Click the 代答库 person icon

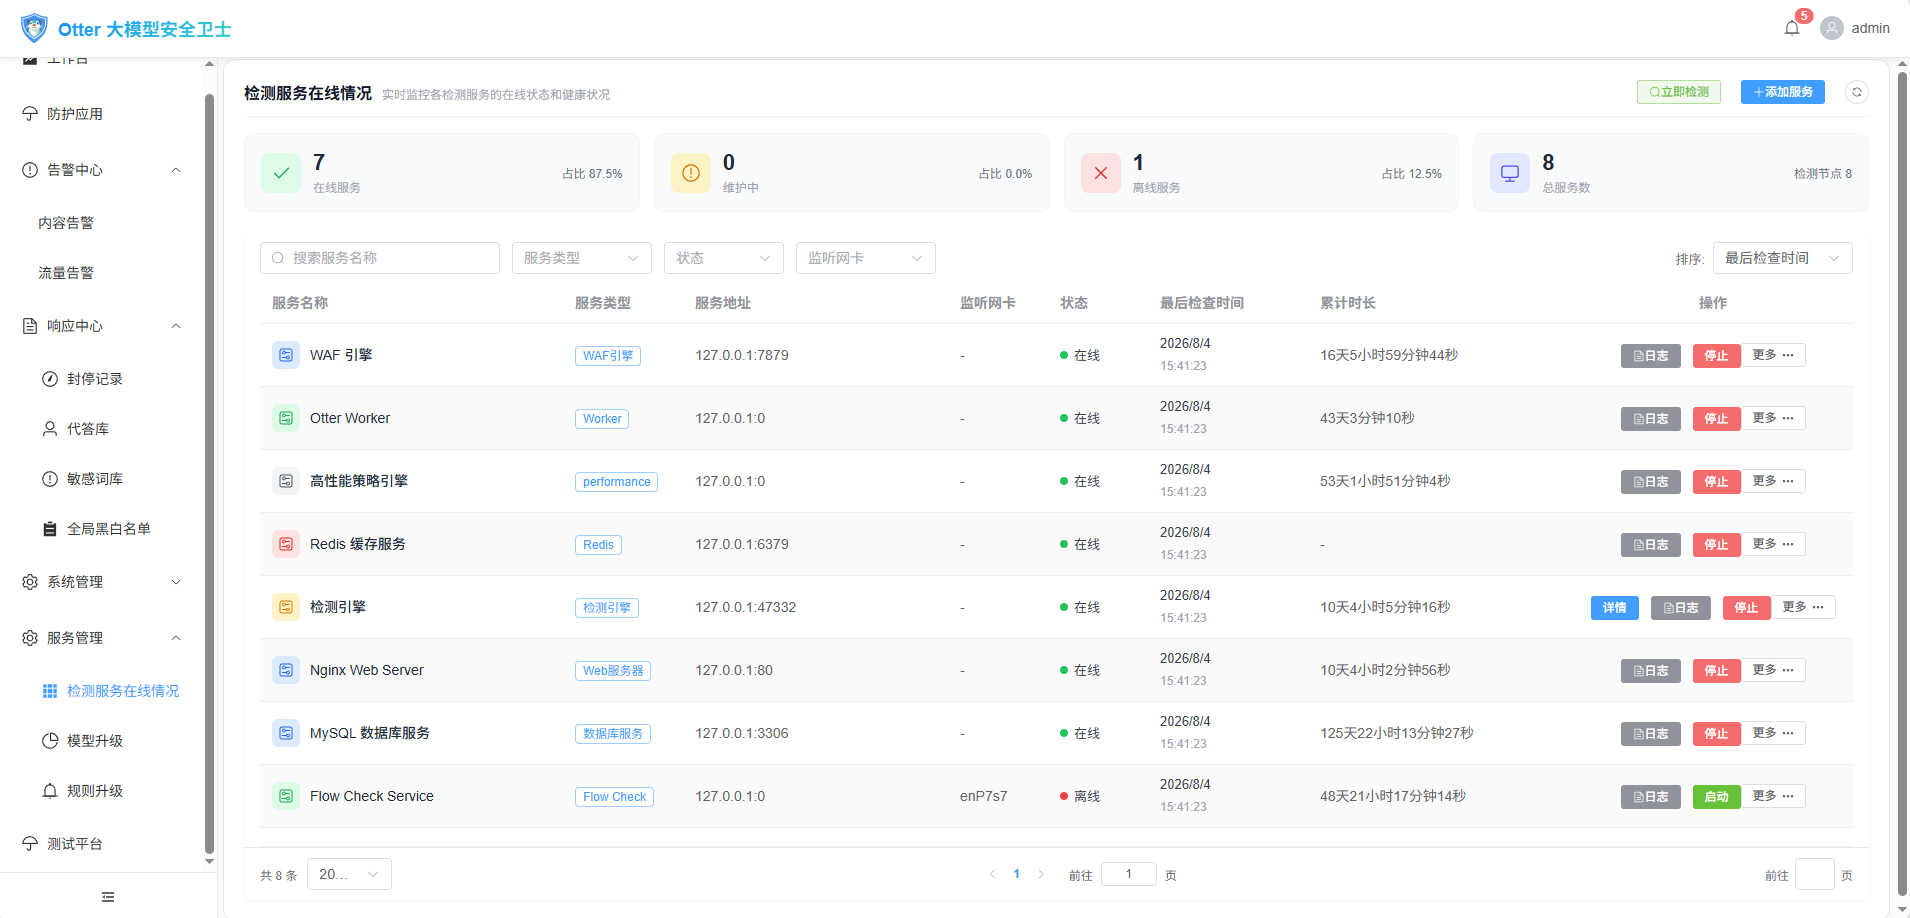tap(50, 429)
